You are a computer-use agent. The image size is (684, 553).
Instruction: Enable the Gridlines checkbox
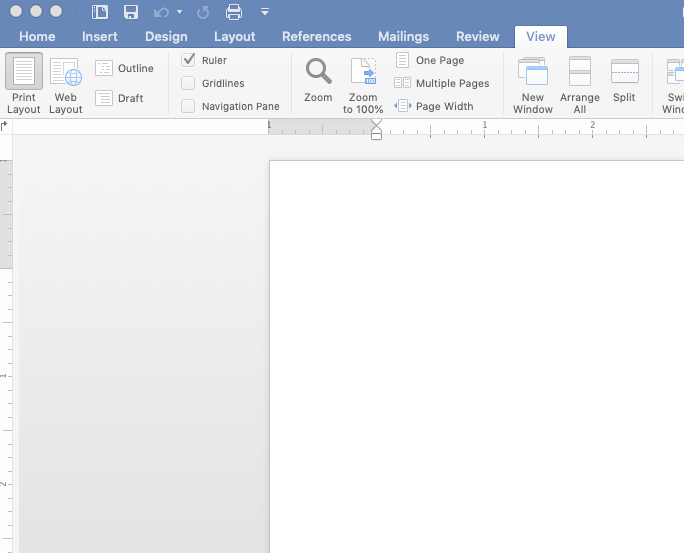pos(188,83)
